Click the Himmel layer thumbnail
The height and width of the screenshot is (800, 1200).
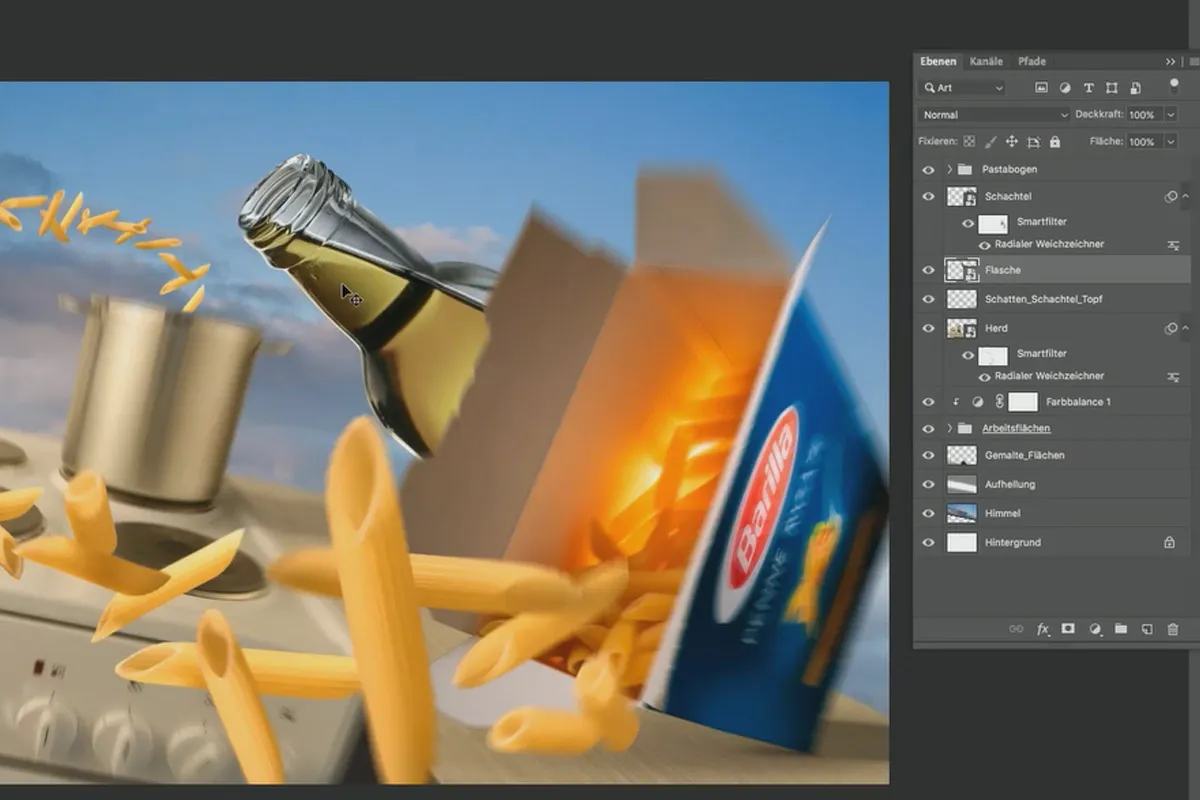pos(961,513)
